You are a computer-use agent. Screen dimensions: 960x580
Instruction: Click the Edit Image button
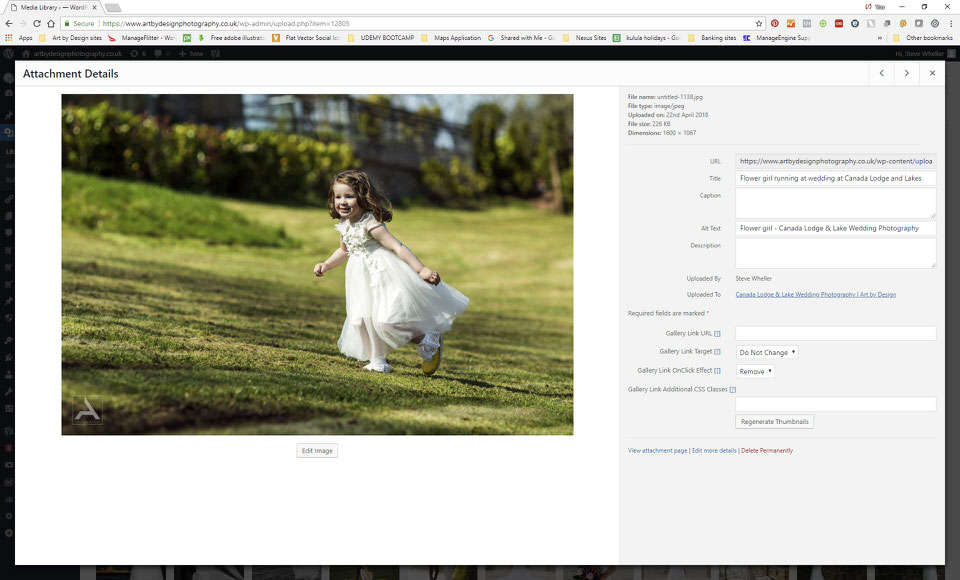pos(317,451)
